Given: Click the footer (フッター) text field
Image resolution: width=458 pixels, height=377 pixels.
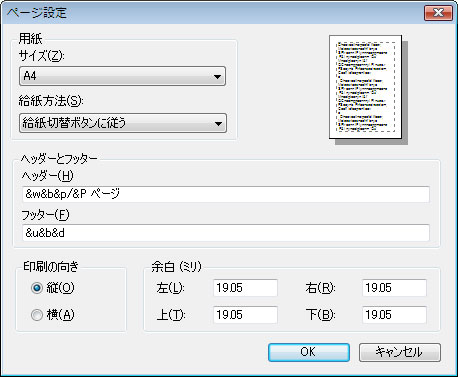Looking at the screenshot, I should coord(226,233).
